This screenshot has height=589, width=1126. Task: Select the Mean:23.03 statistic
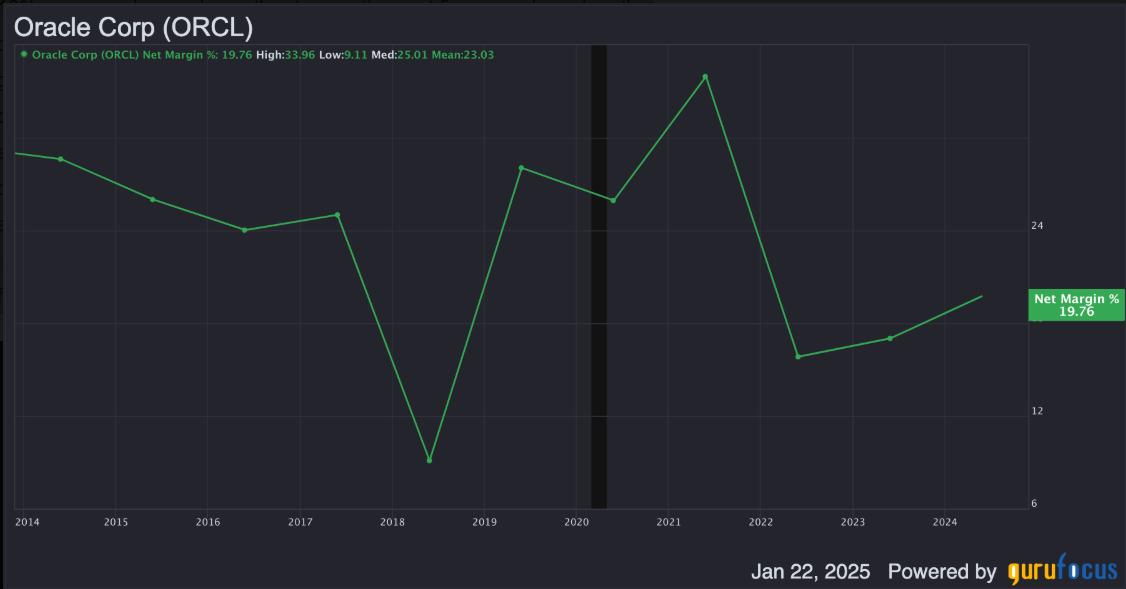coord(462,55)
